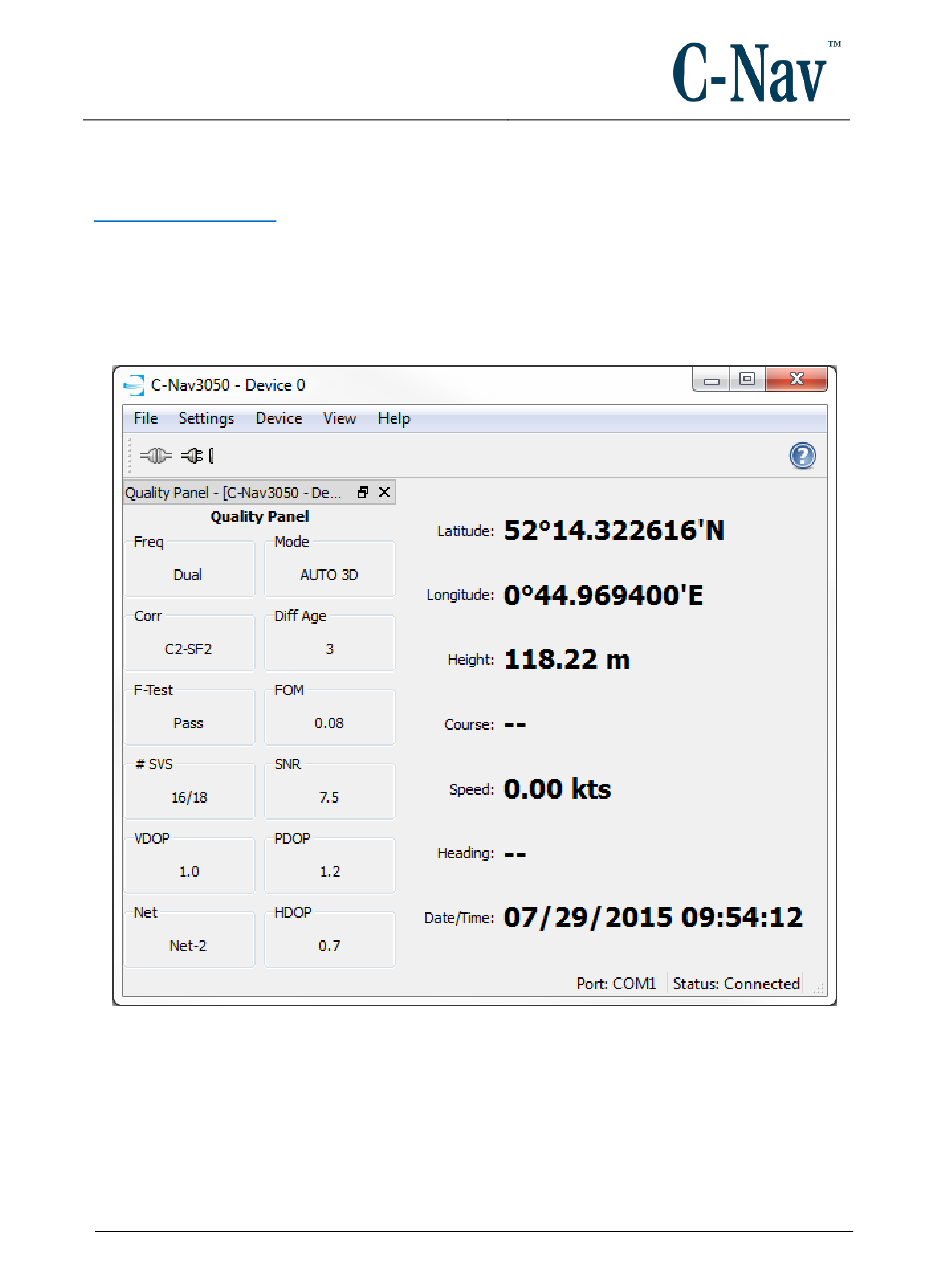
Task: Click the Corr value C2-SF2
Action: pos(188,649)
